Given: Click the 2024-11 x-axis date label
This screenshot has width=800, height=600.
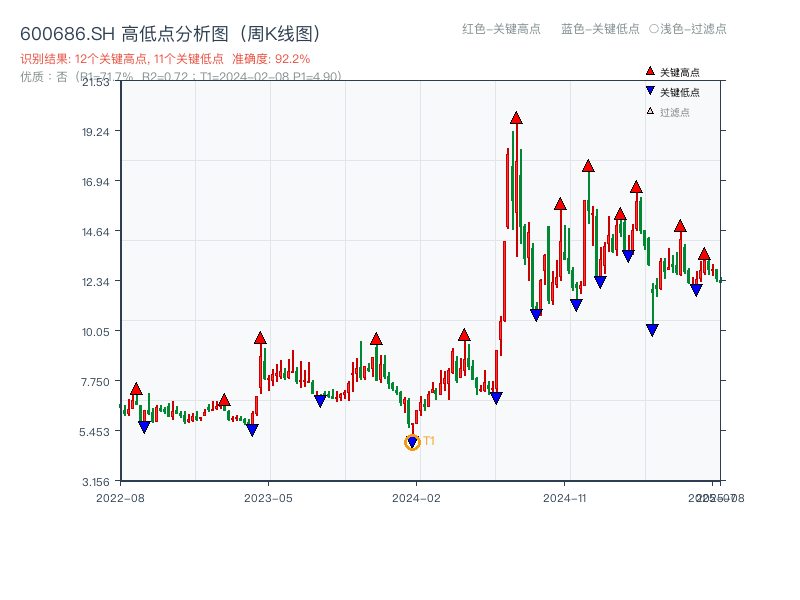Looking at the screenshot, I should pos(565,498).
